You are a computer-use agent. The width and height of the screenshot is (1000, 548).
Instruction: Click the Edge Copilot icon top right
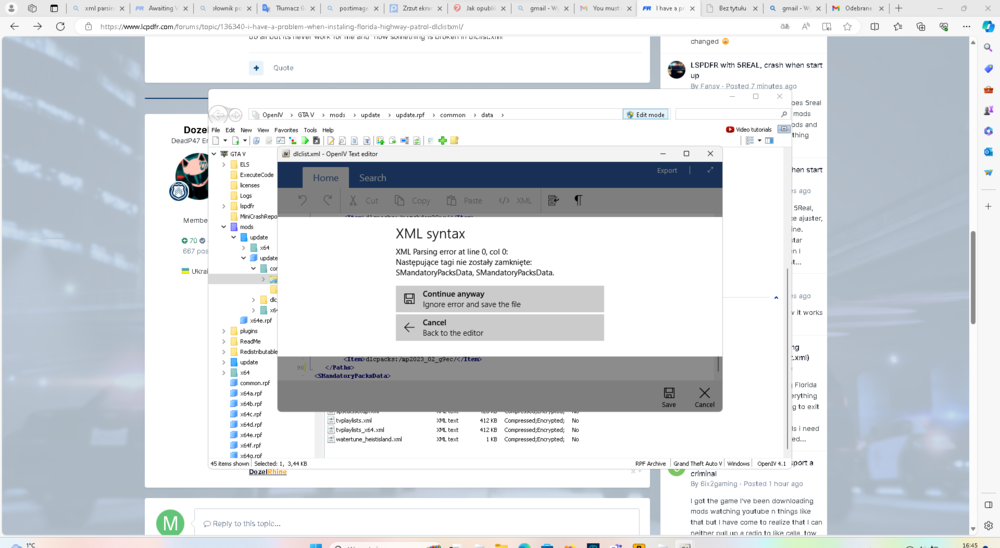click(988, 26)
